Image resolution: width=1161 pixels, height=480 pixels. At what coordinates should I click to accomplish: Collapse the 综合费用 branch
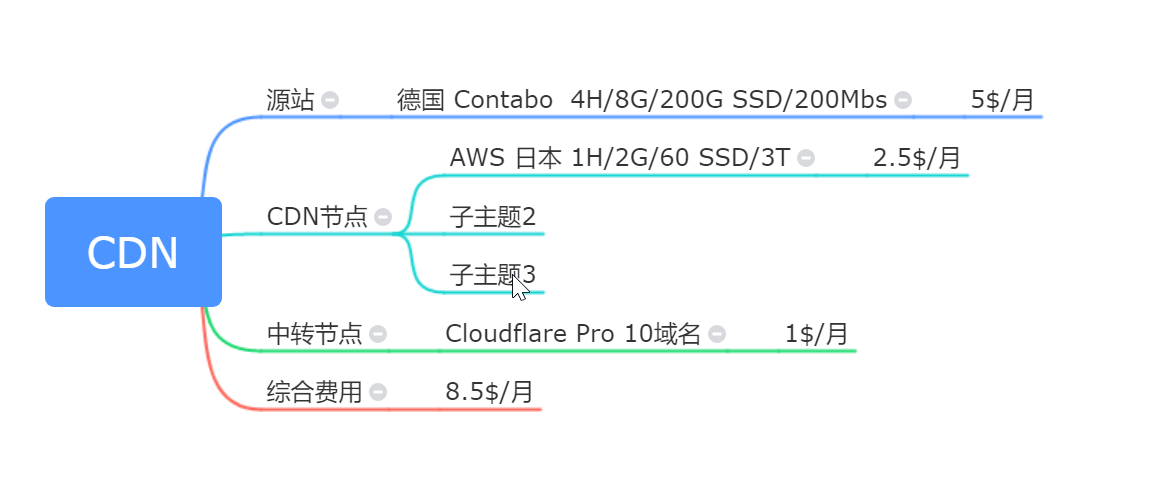pyautogui.click(x=378, y=392)
